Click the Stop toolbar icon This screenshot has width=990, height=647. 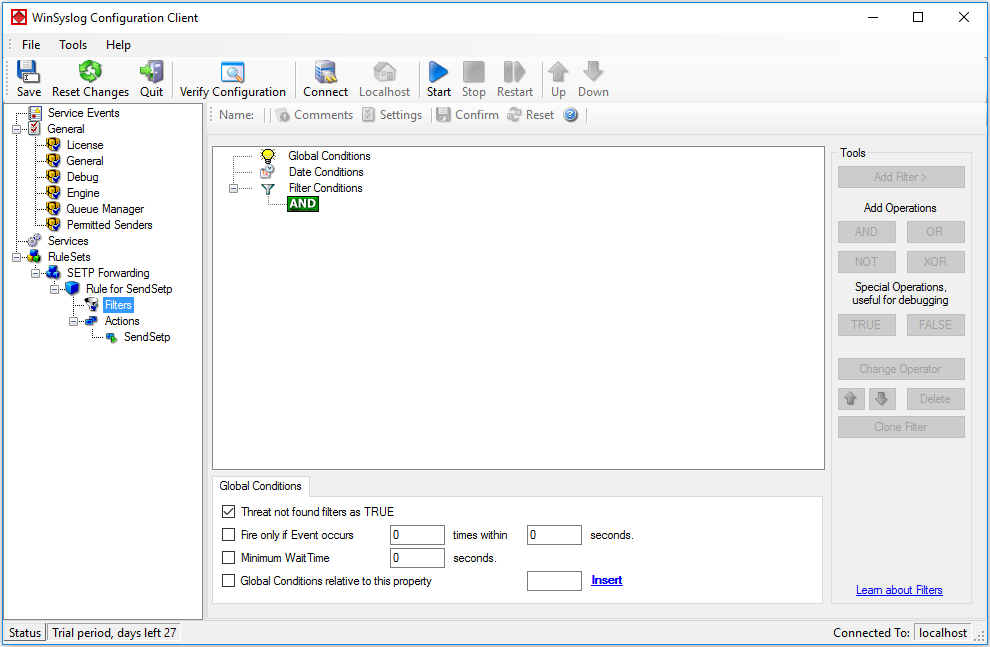coord(474,72)
